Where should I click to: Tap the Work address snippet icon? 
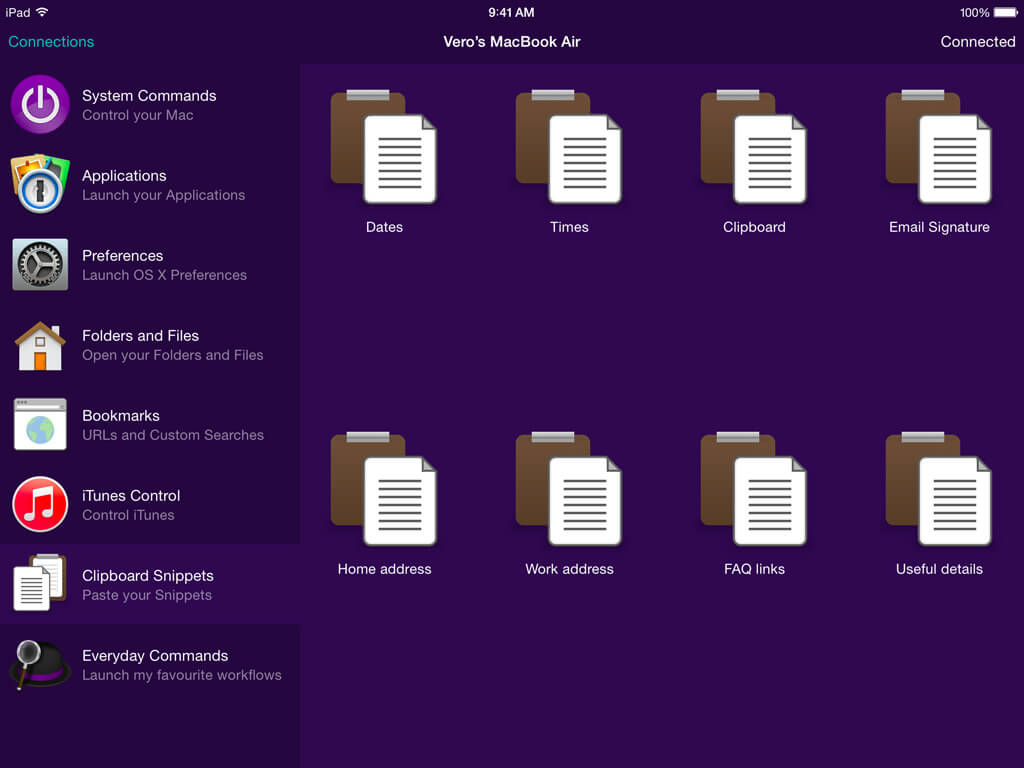pos(569,490)
